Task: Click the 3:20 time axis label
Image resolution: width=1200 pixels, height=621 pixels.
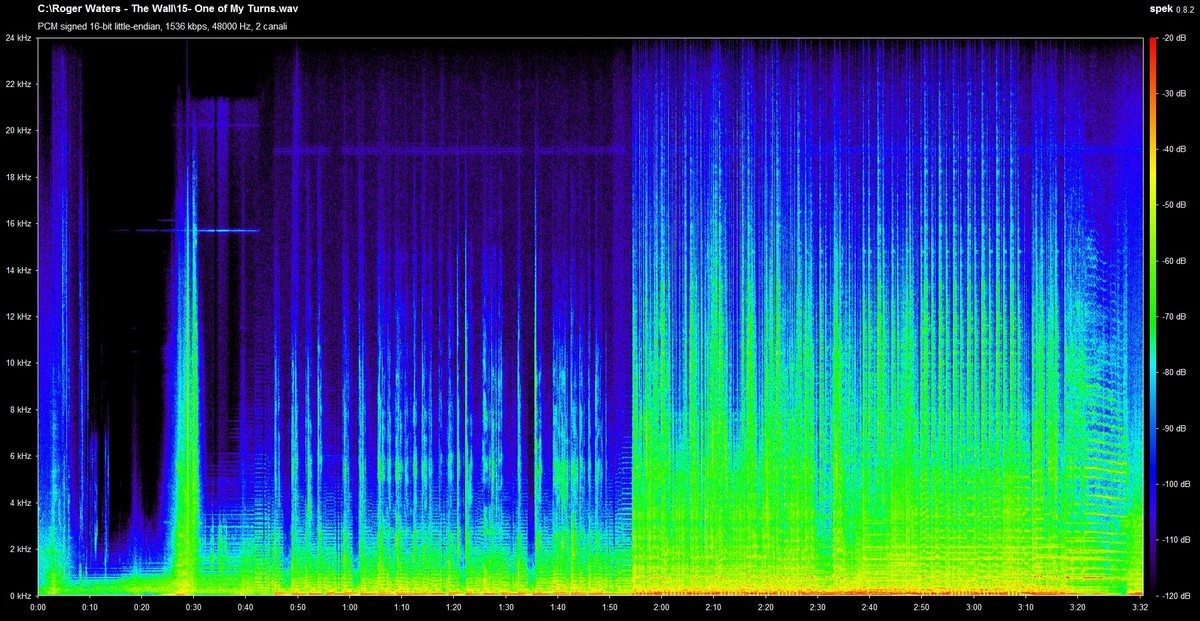Action: tap(1078, 607)
